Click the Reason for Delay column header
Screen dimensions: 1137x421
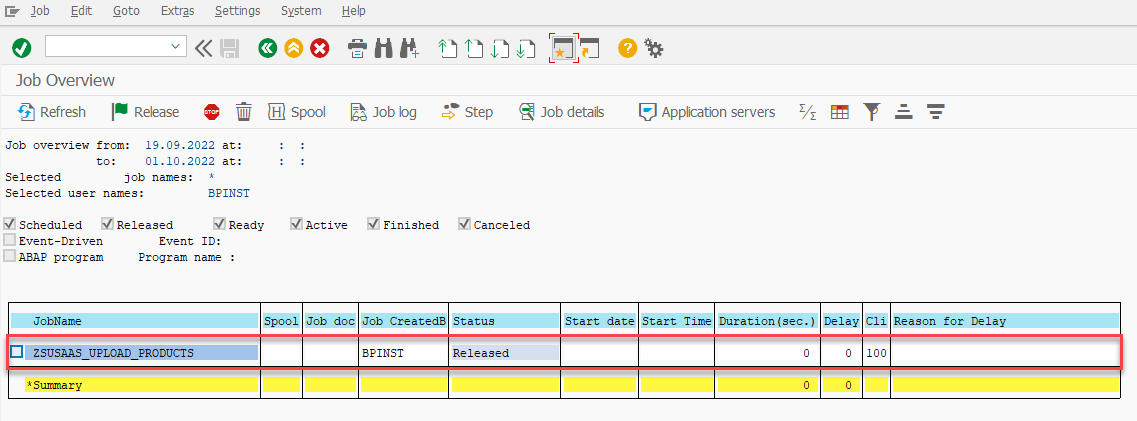click(x=1004, y=321)
